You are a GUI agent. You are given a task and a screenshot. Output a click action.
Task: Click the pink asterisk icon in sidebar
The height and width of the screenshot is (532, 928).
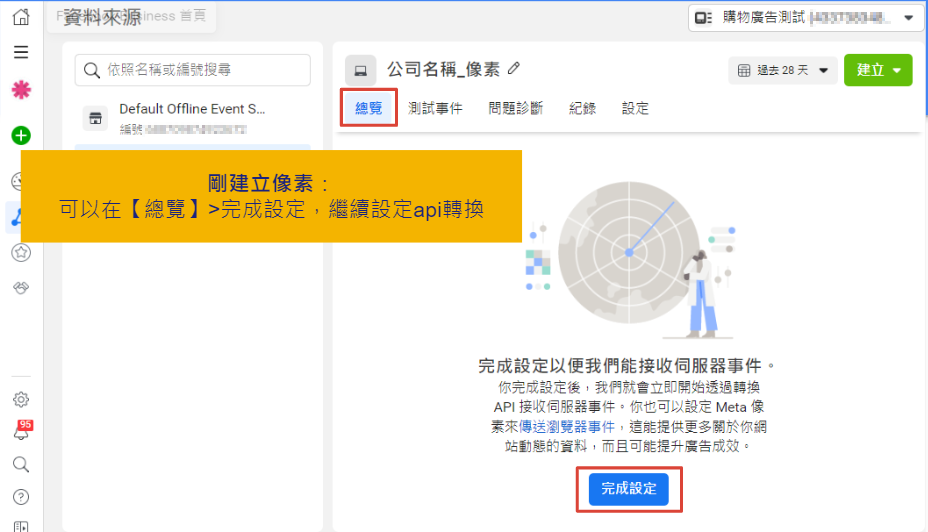[x=21, y=90]
